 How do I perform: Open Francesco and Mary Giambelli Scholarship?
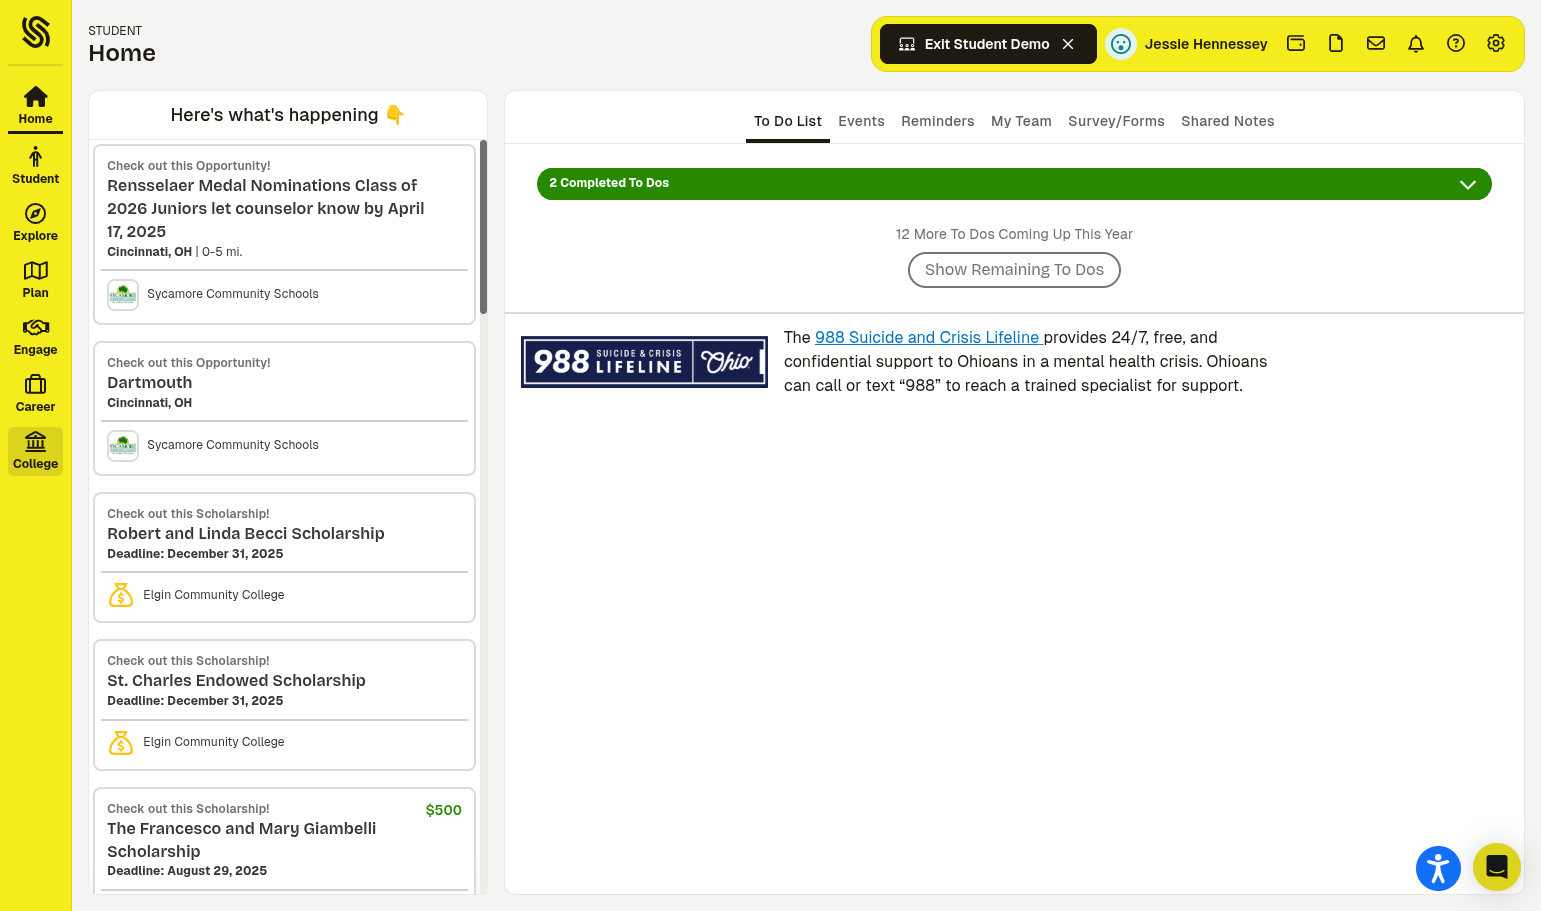pos(284,840)
